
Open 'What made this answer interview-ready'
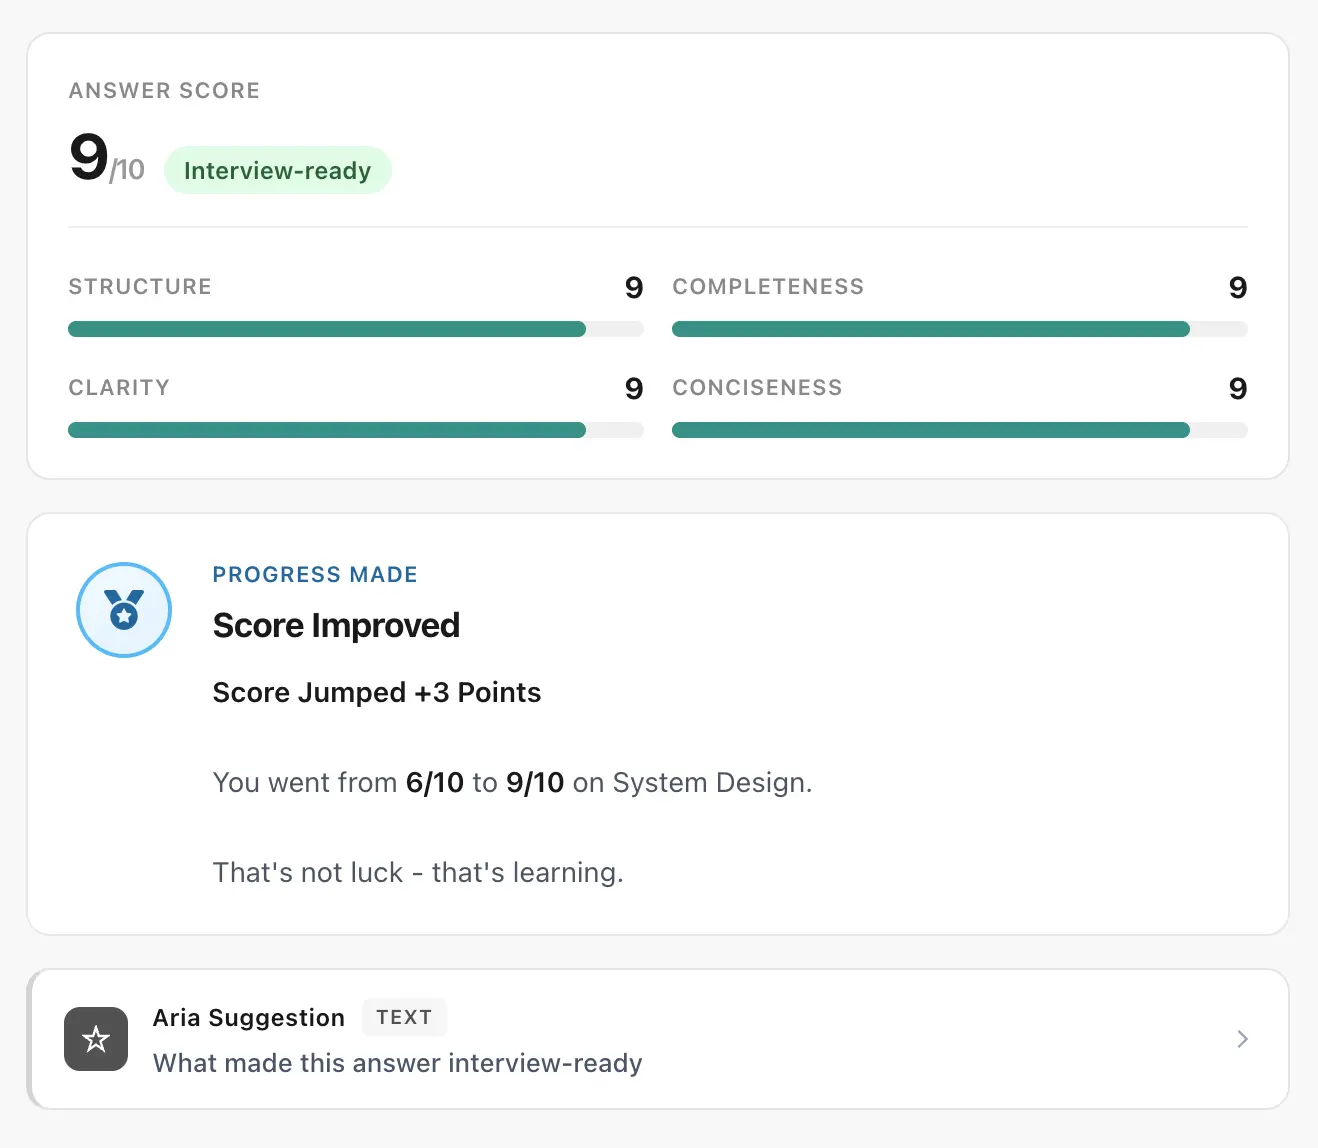(397, 1063)
